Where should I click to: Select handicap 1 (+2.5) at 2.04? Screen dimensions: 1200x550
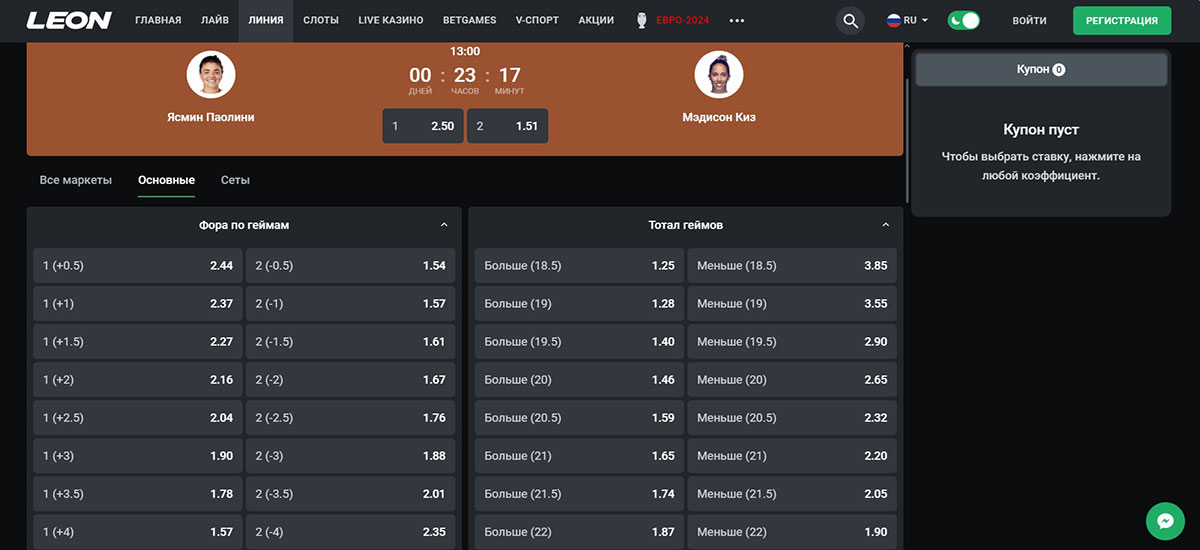pos(138,418)
